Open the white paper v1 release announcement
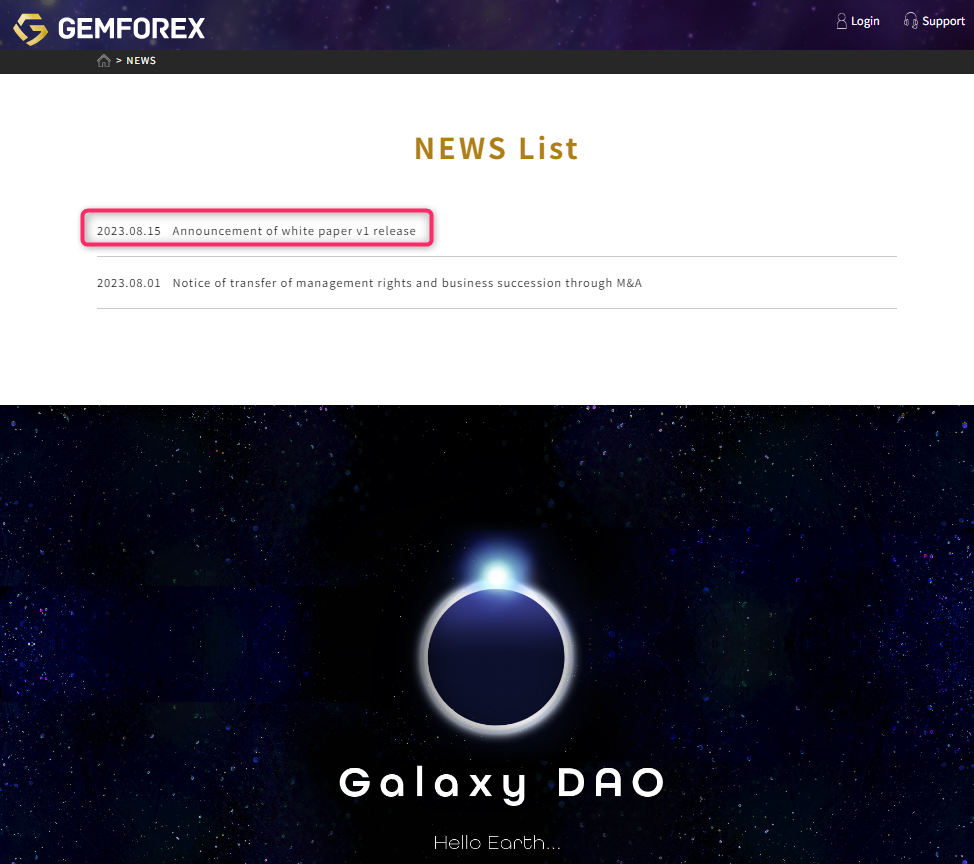974x864 pixels. tap(294, 231)
